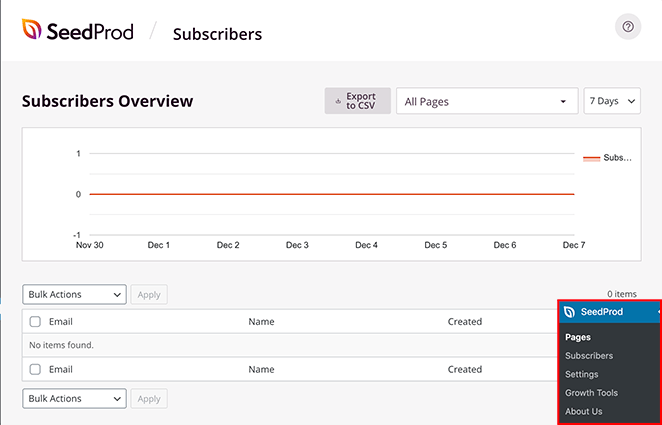Open Settings from the SeedProd menu
Screen dimensions: 662x425
coord(582,374)
